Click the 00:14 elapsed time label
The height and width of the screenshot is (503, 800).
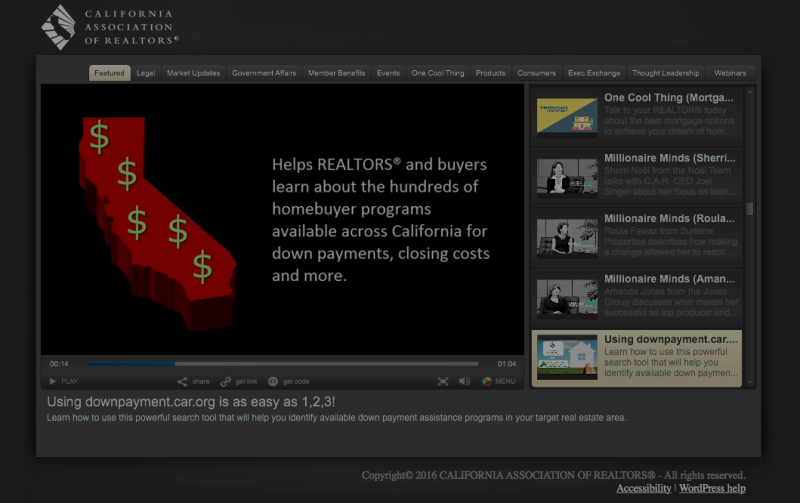tap(59, 364)
